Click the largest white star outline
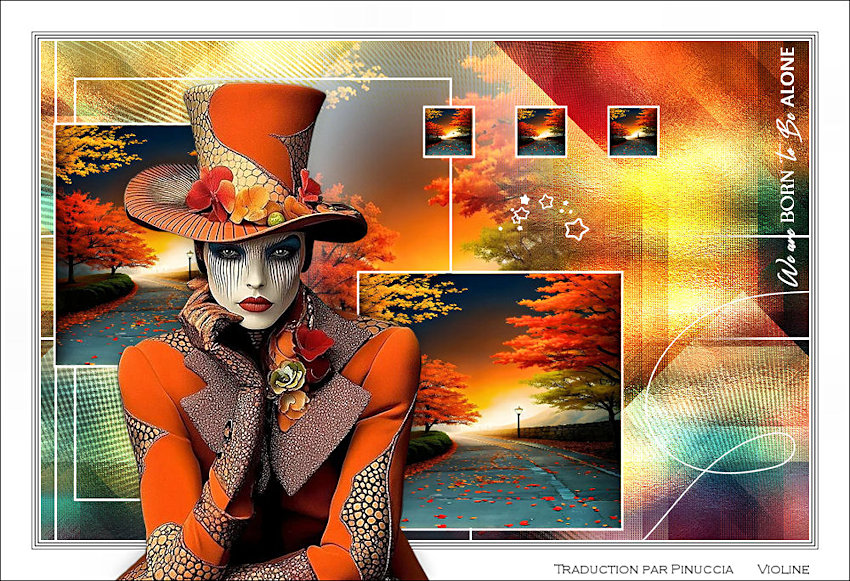The height and width of the screenshot is (581, 850). [577, 229]
